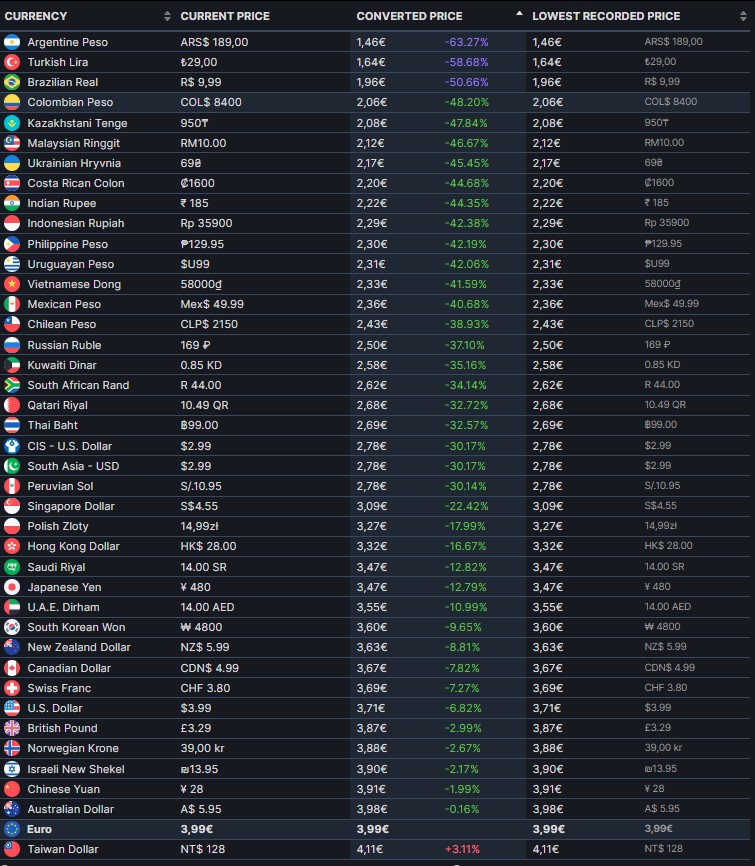Click the +3.11% Taiwan Dollar difference
This screenshot has width=755, height=866.
(x=462, y=849)
